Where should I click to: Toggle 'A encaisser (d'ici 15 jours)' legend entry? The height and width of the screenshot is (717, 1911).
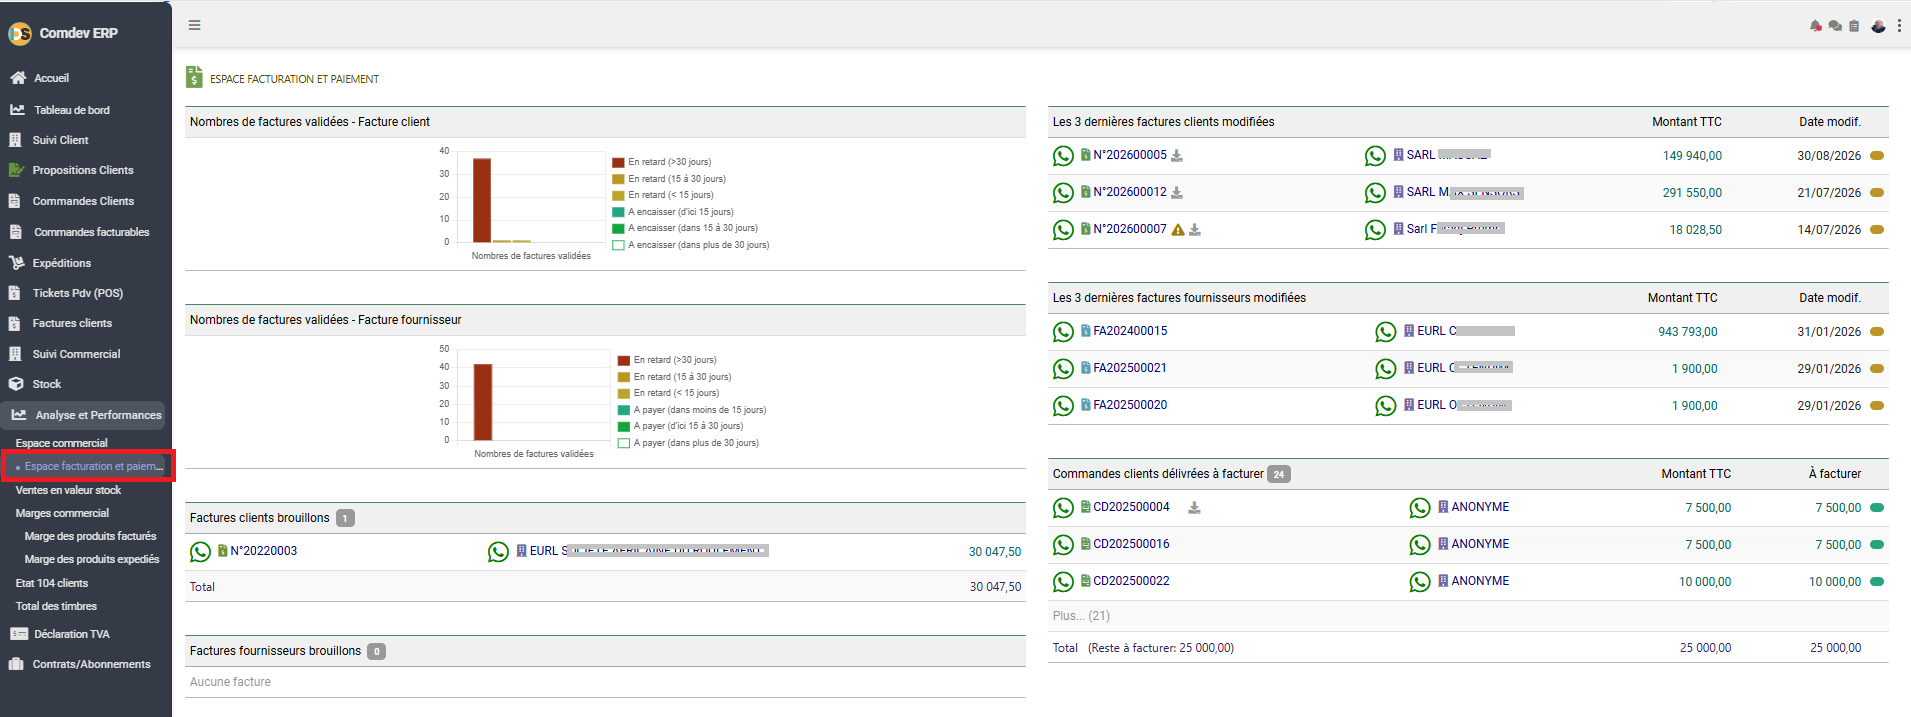(x=673, y=212)
